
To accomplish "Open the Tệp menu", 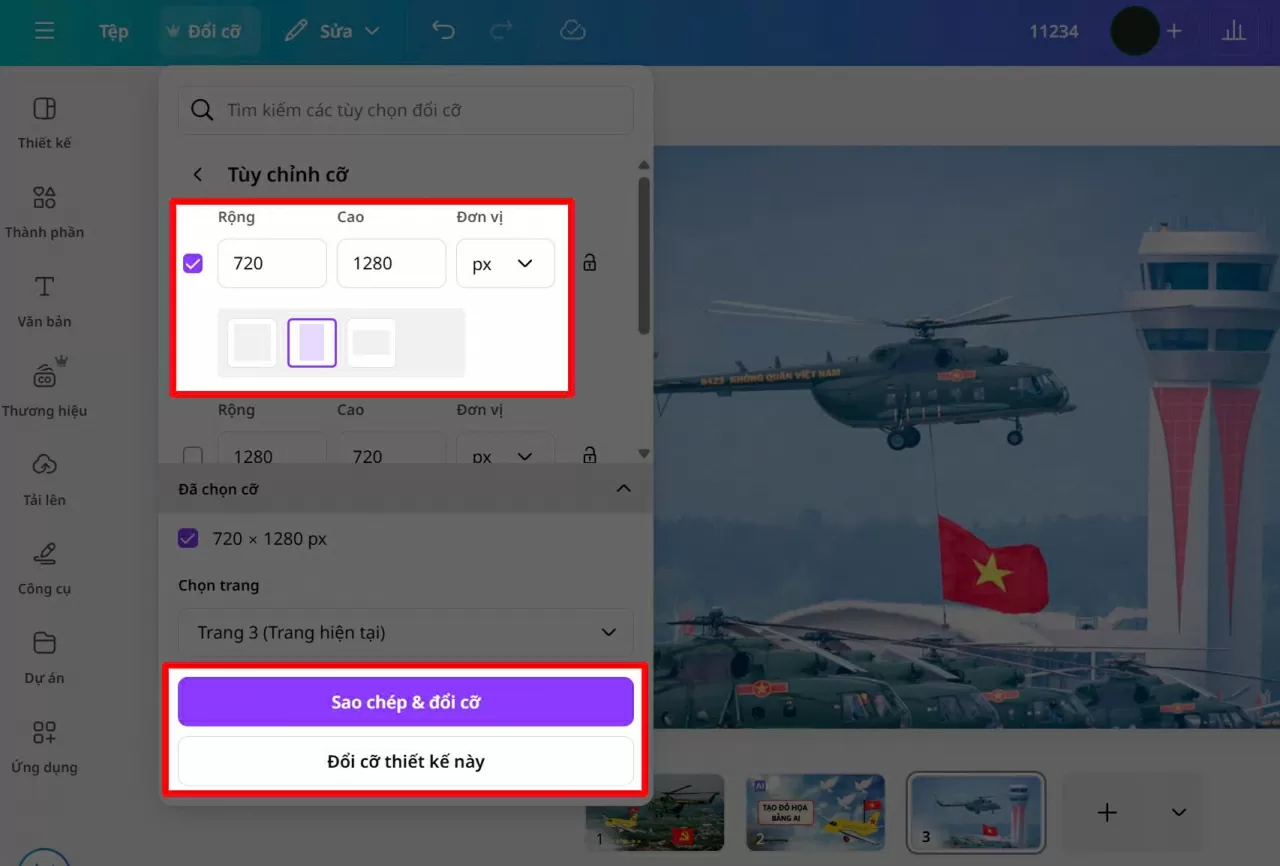I will [113, 31].
